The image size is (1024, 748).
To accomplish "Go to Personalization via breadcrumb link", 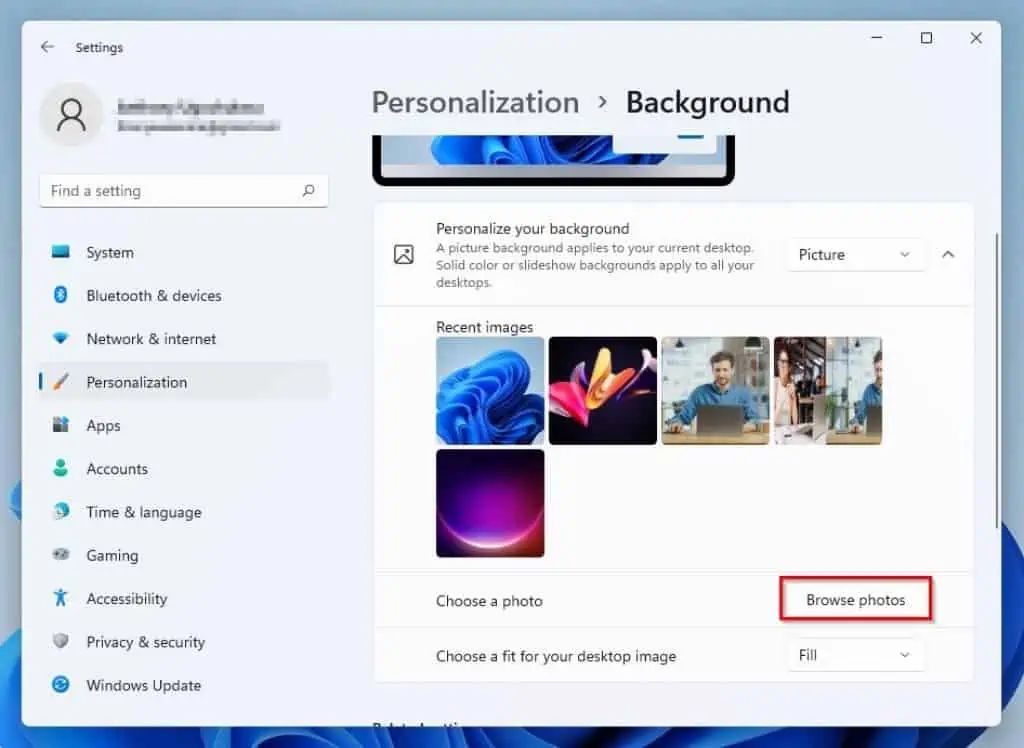I will (x=475, y=103).
